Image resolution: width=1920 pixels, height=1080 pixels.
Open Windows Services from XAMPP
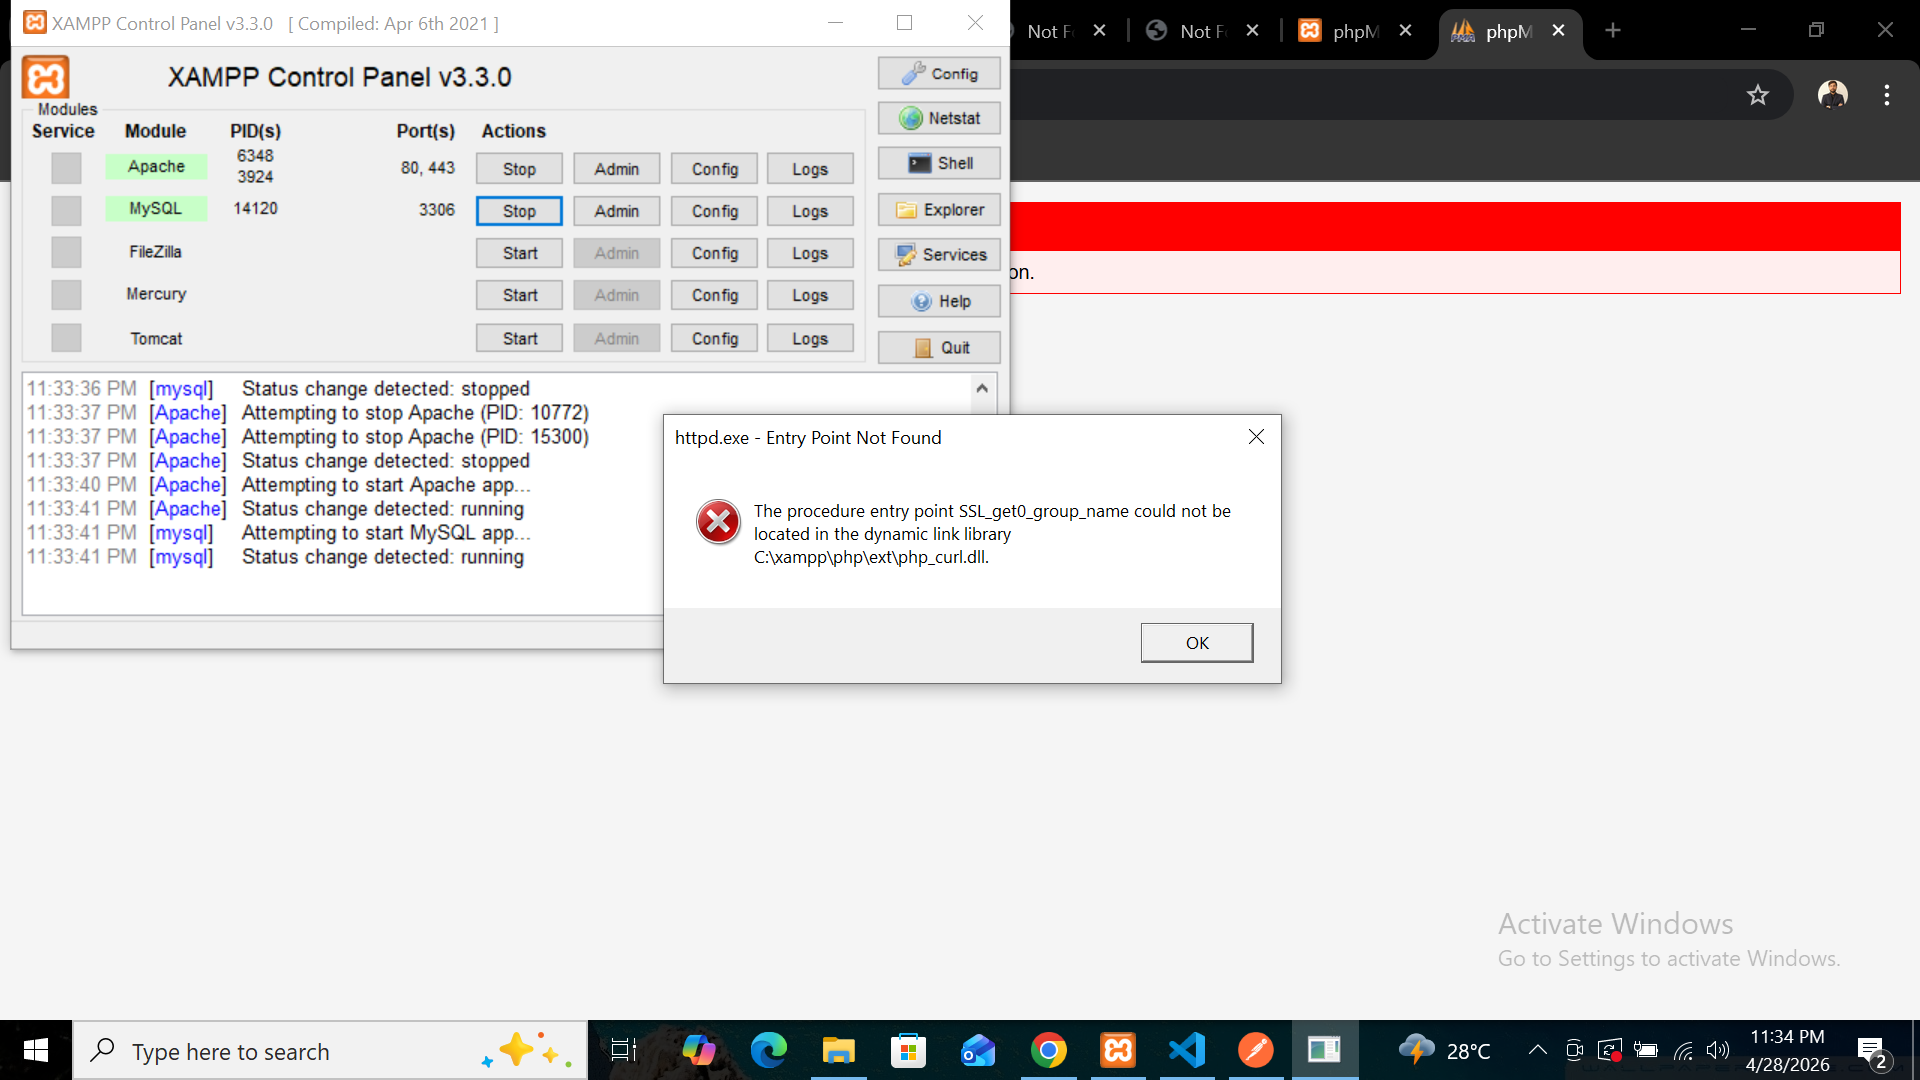[939, 255]
